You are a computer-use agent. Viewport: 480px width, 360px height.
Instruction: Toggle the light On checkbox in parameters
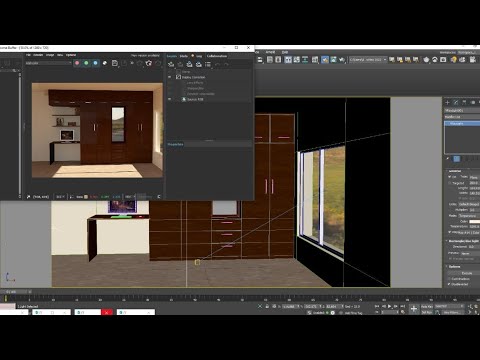[x=450, y=177]
